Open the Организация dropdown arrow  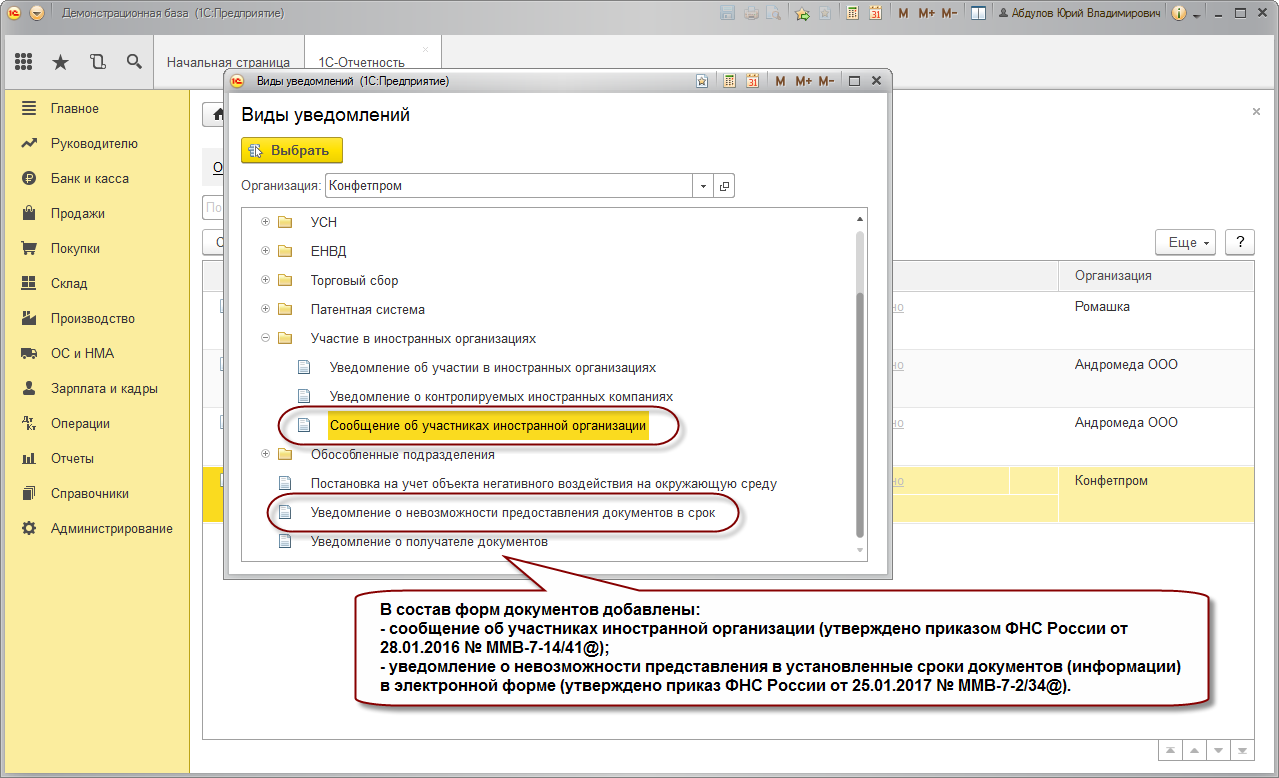[703, 186]
